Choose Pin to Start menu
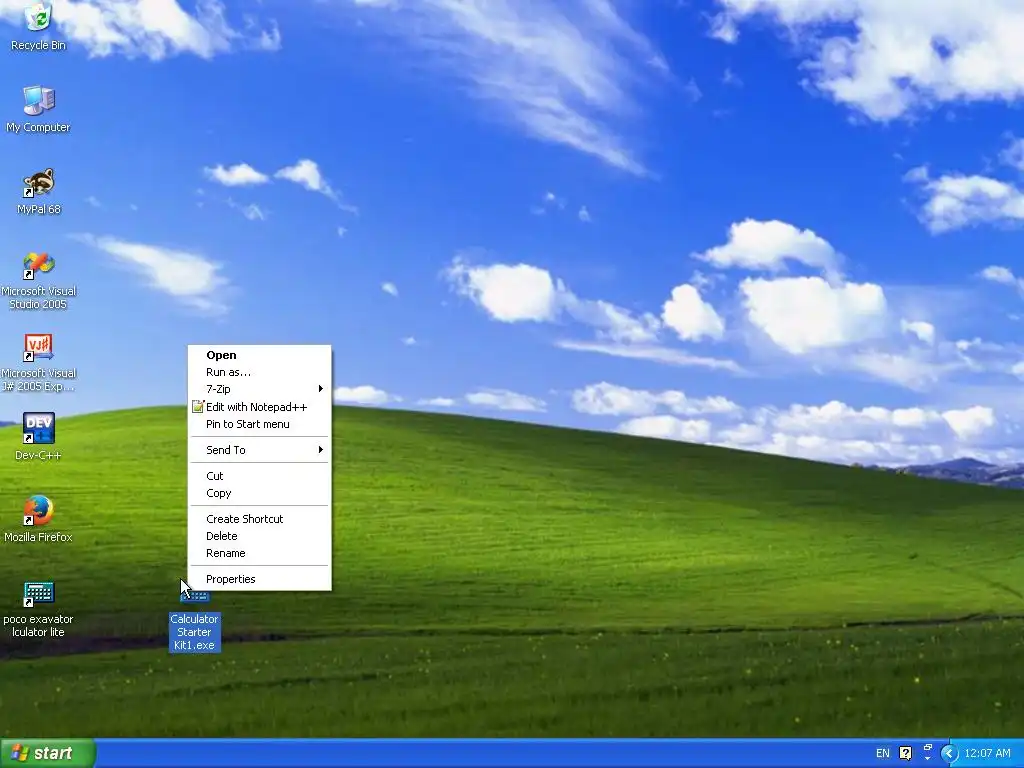 [259, 424]
